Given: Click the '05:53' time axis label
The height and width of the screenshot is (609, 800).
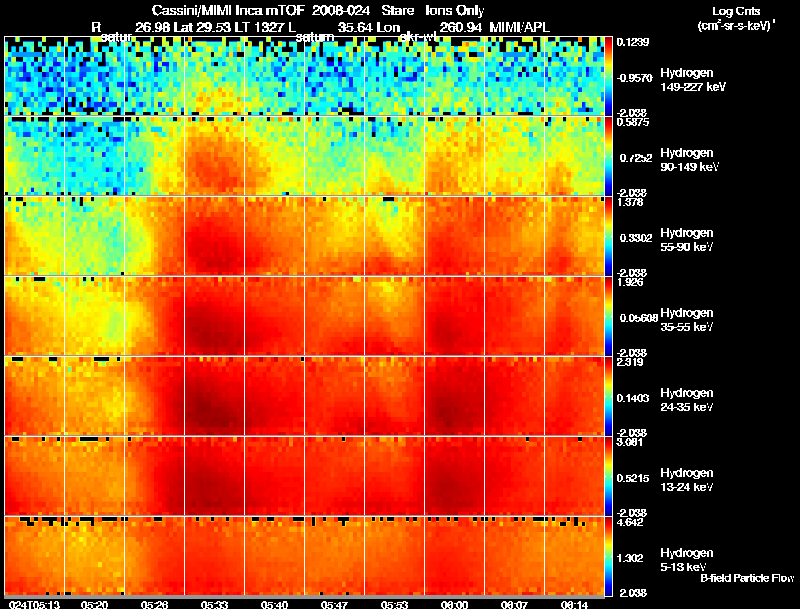Looking at the screenshot, I should 394,605.
